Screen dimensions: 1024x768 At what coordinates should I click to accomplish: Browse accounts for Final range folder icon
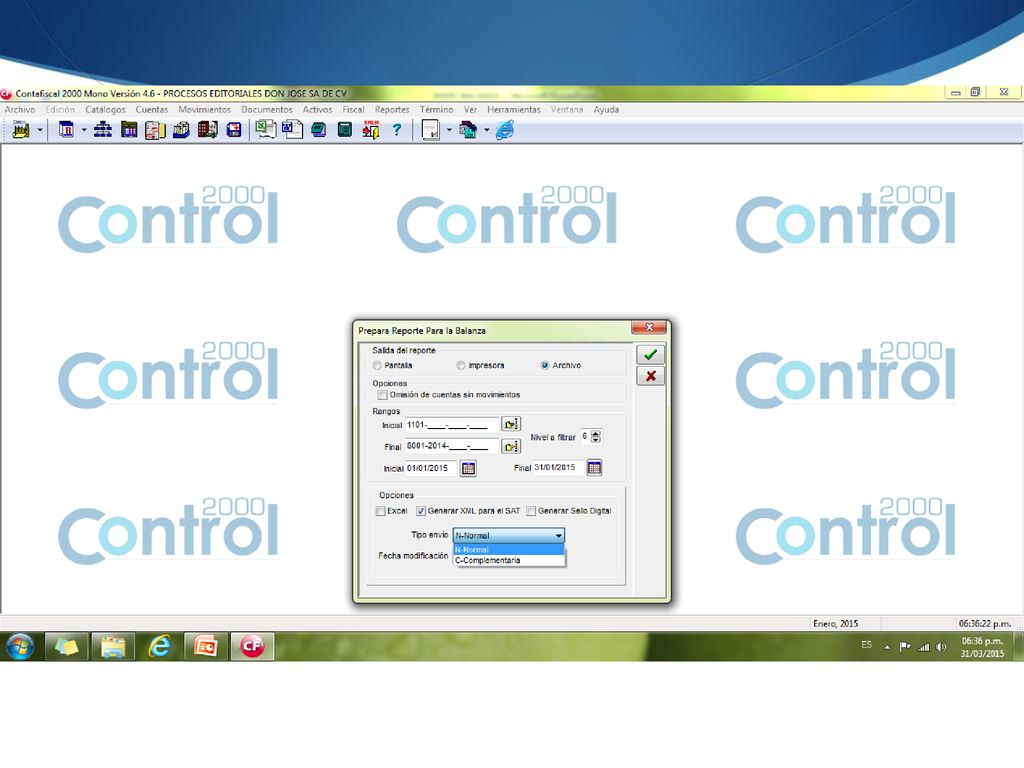pyautogui.click(x=511, y=447)
